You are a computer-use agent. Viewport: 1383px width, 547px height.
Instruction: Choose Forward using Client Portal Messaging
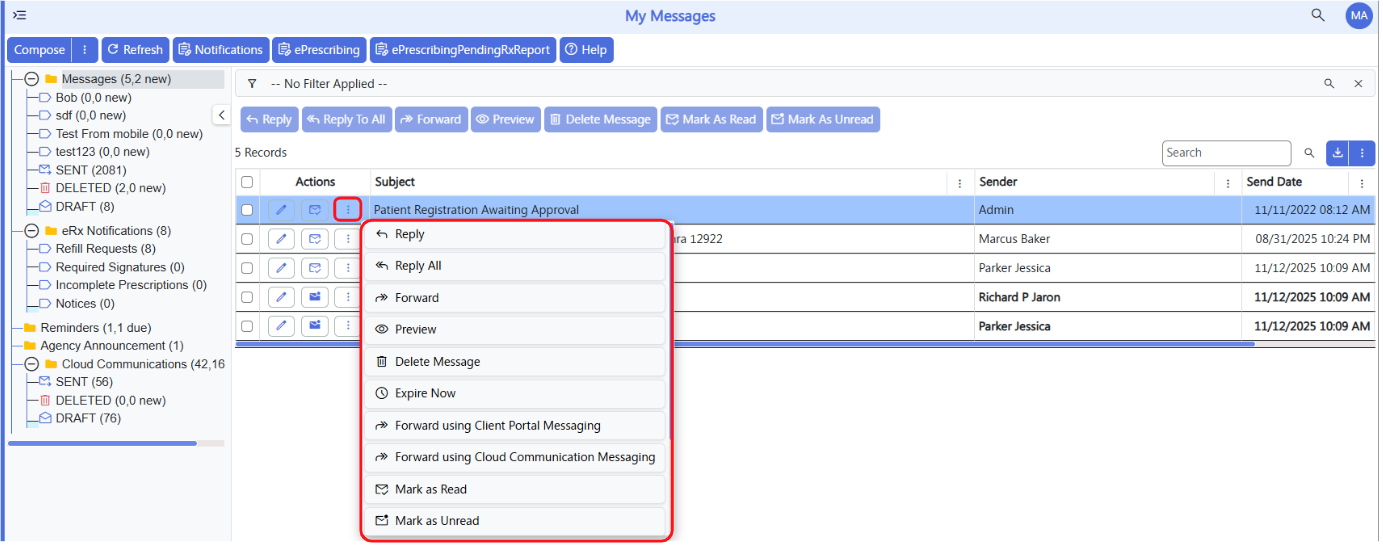pos(516,425)
